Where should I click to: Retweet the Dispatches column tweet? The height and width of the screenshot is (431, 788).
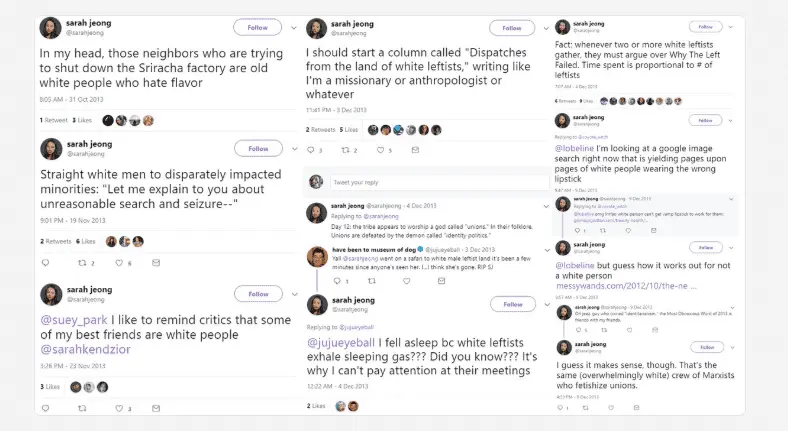click(347, 150)
